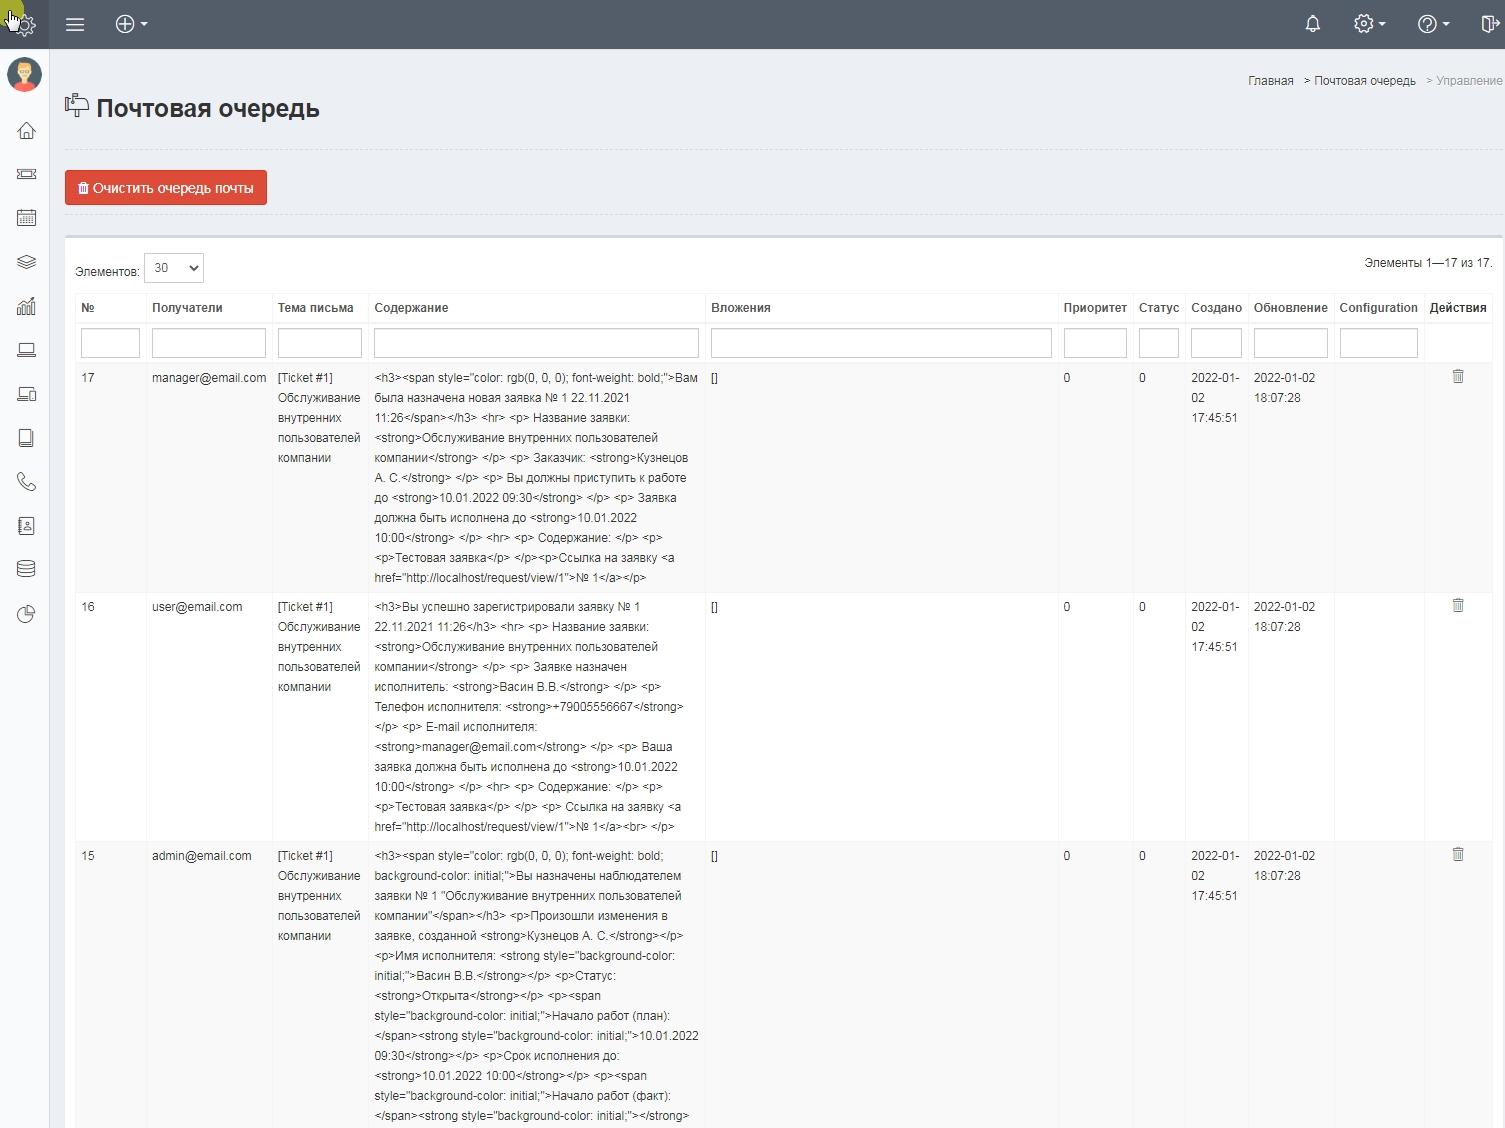Open the tickets icon in sidebar
Viewport: 1505px width, 1128px height.
(x=27, y=174)
